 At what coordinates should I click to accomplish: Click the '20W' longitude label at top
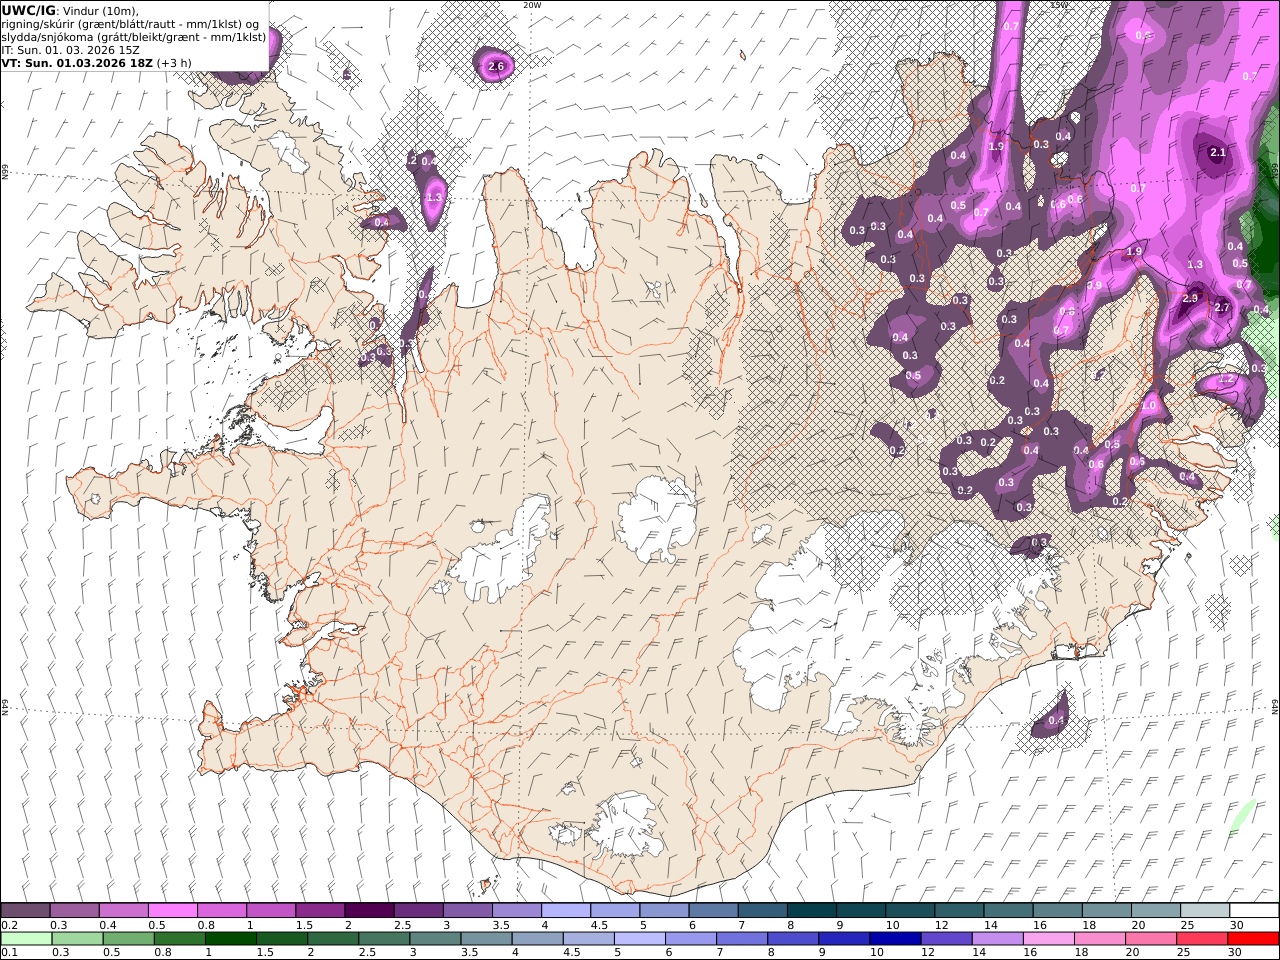(532, 5)
